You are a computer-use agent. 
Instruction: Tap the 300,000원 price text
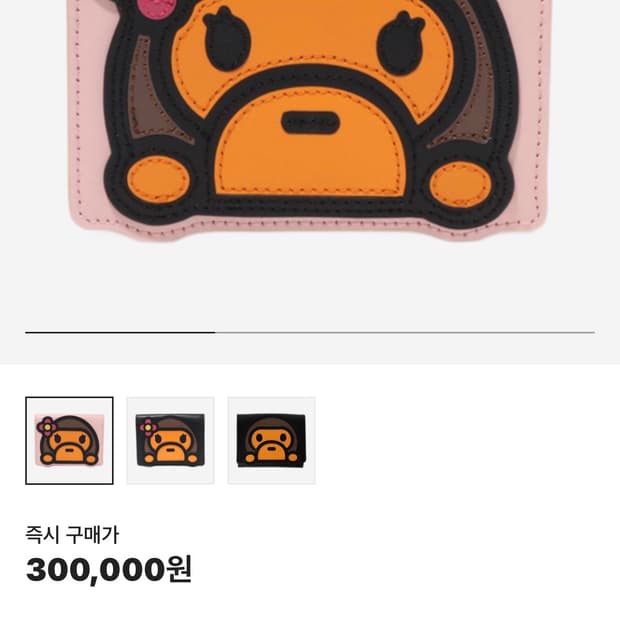coord(109,569)
